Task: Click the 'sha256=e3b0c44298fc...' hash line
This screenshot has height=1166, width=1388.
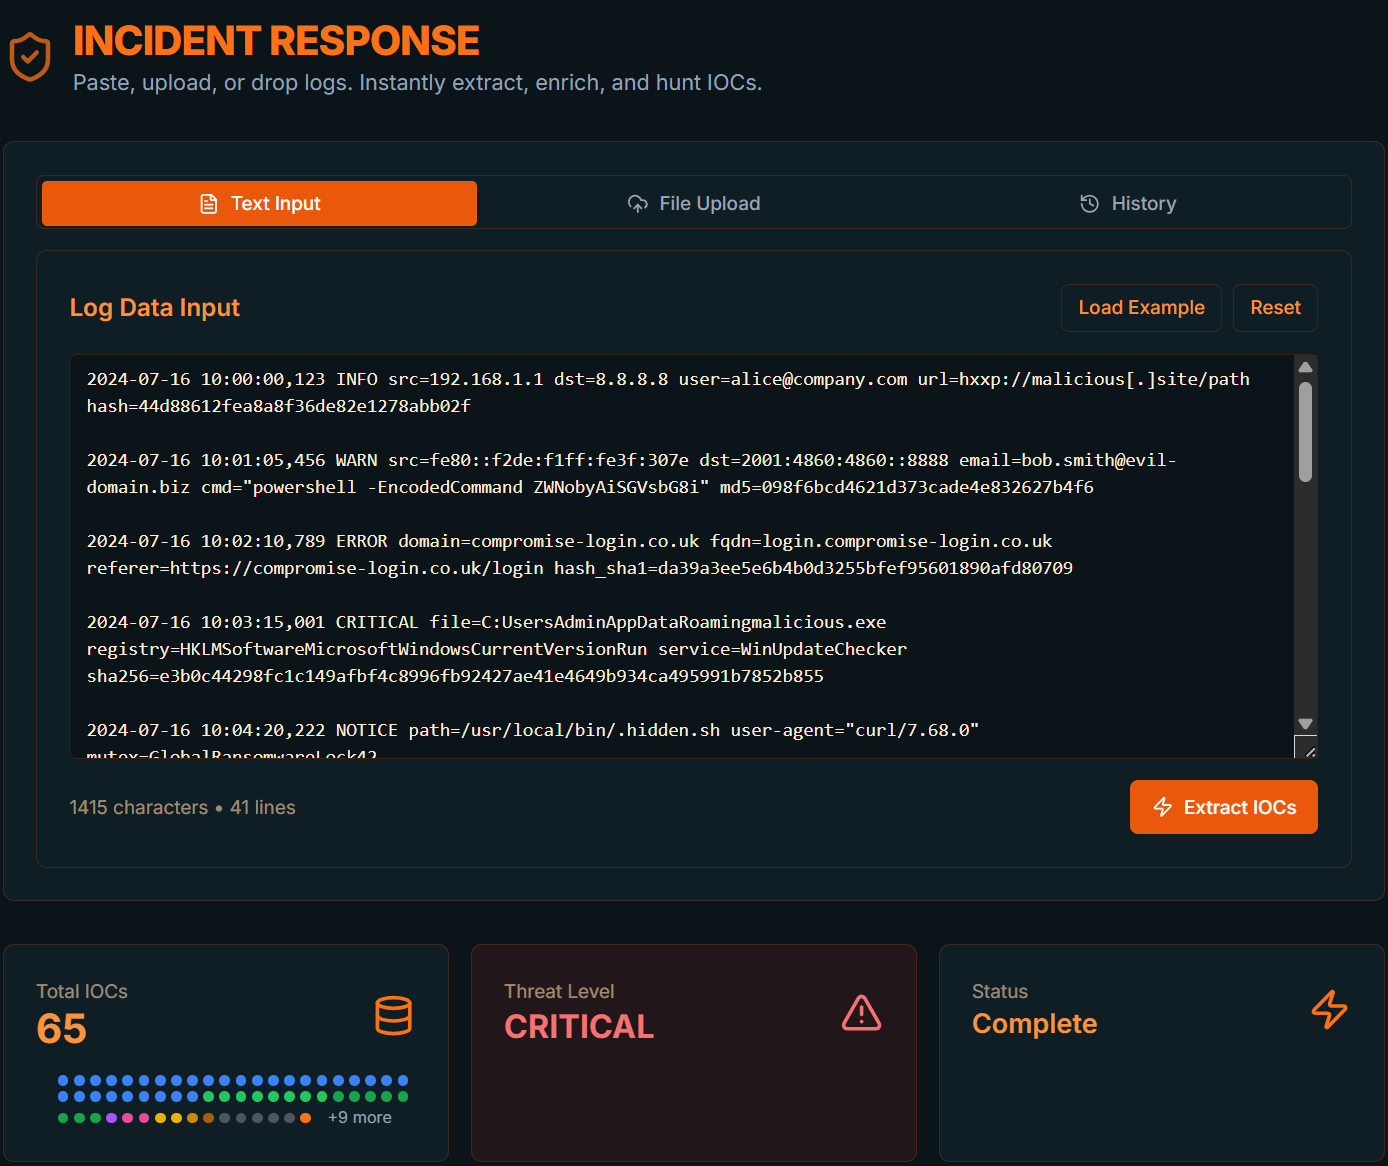Action: pos(455,676)
